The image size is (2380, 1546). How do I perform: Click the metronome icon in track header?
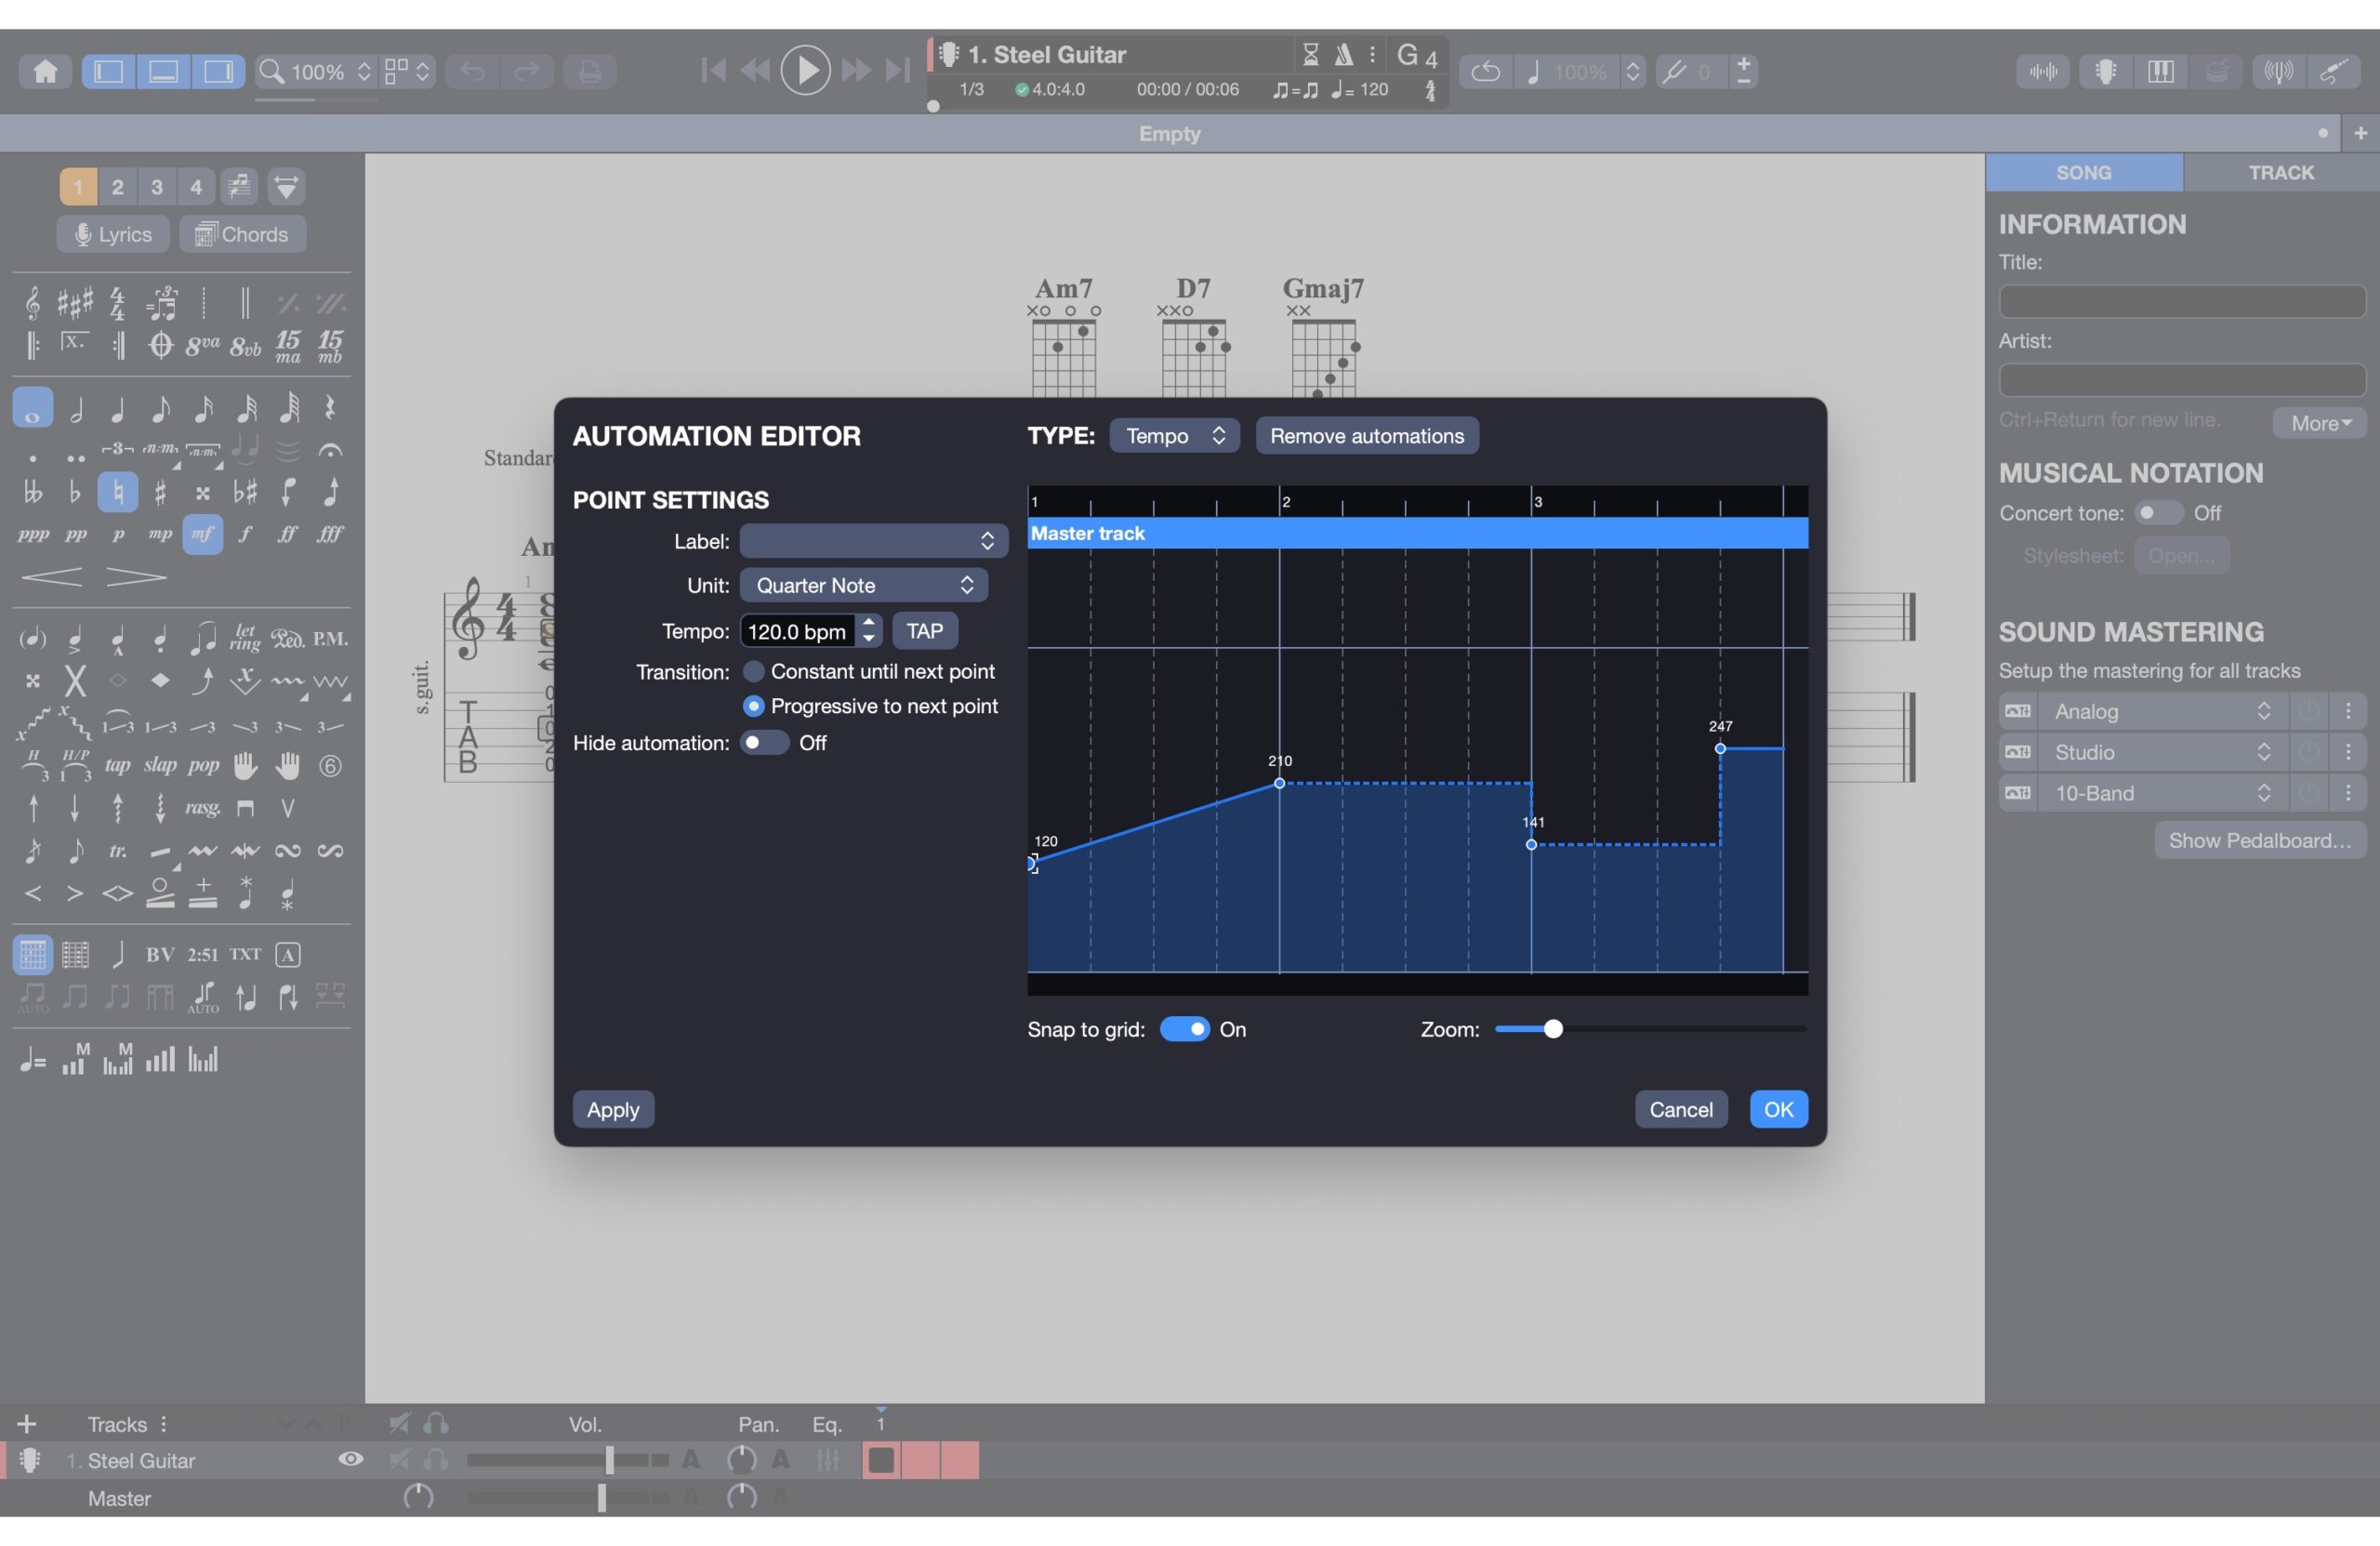click(x=1344, y=54)
